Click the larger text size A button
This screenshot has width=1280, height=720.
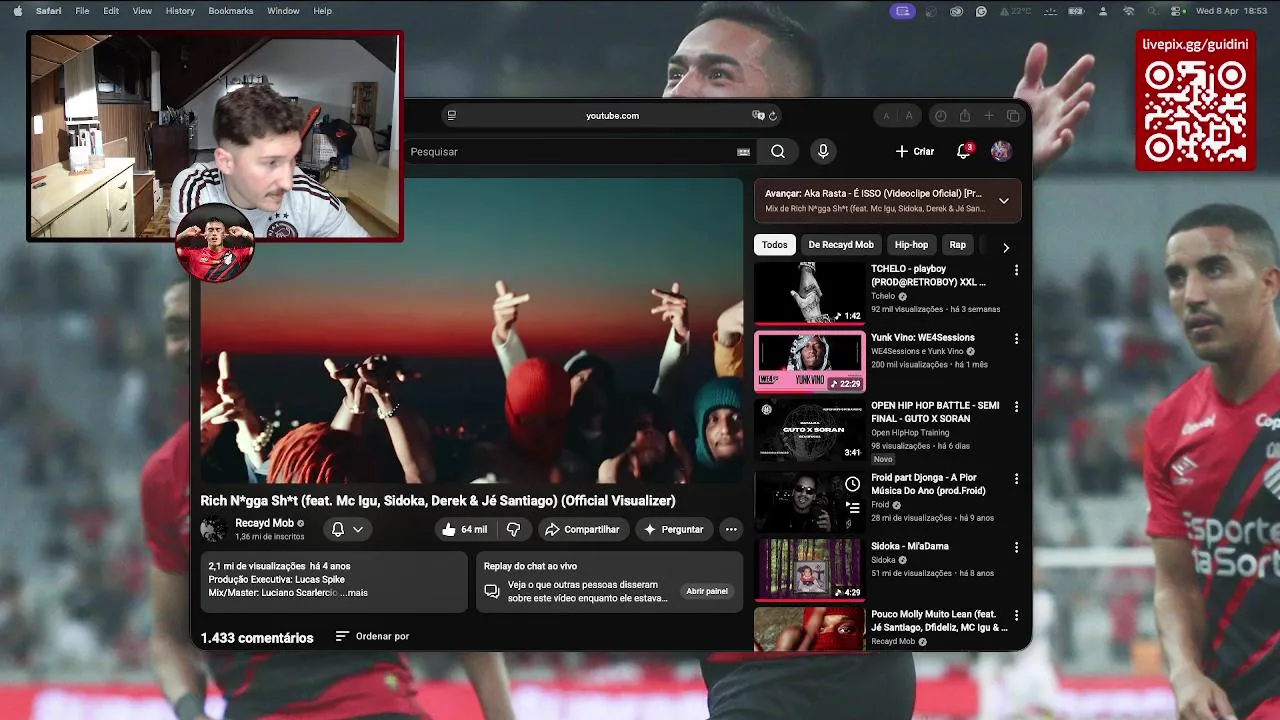(x=909, y=116)
